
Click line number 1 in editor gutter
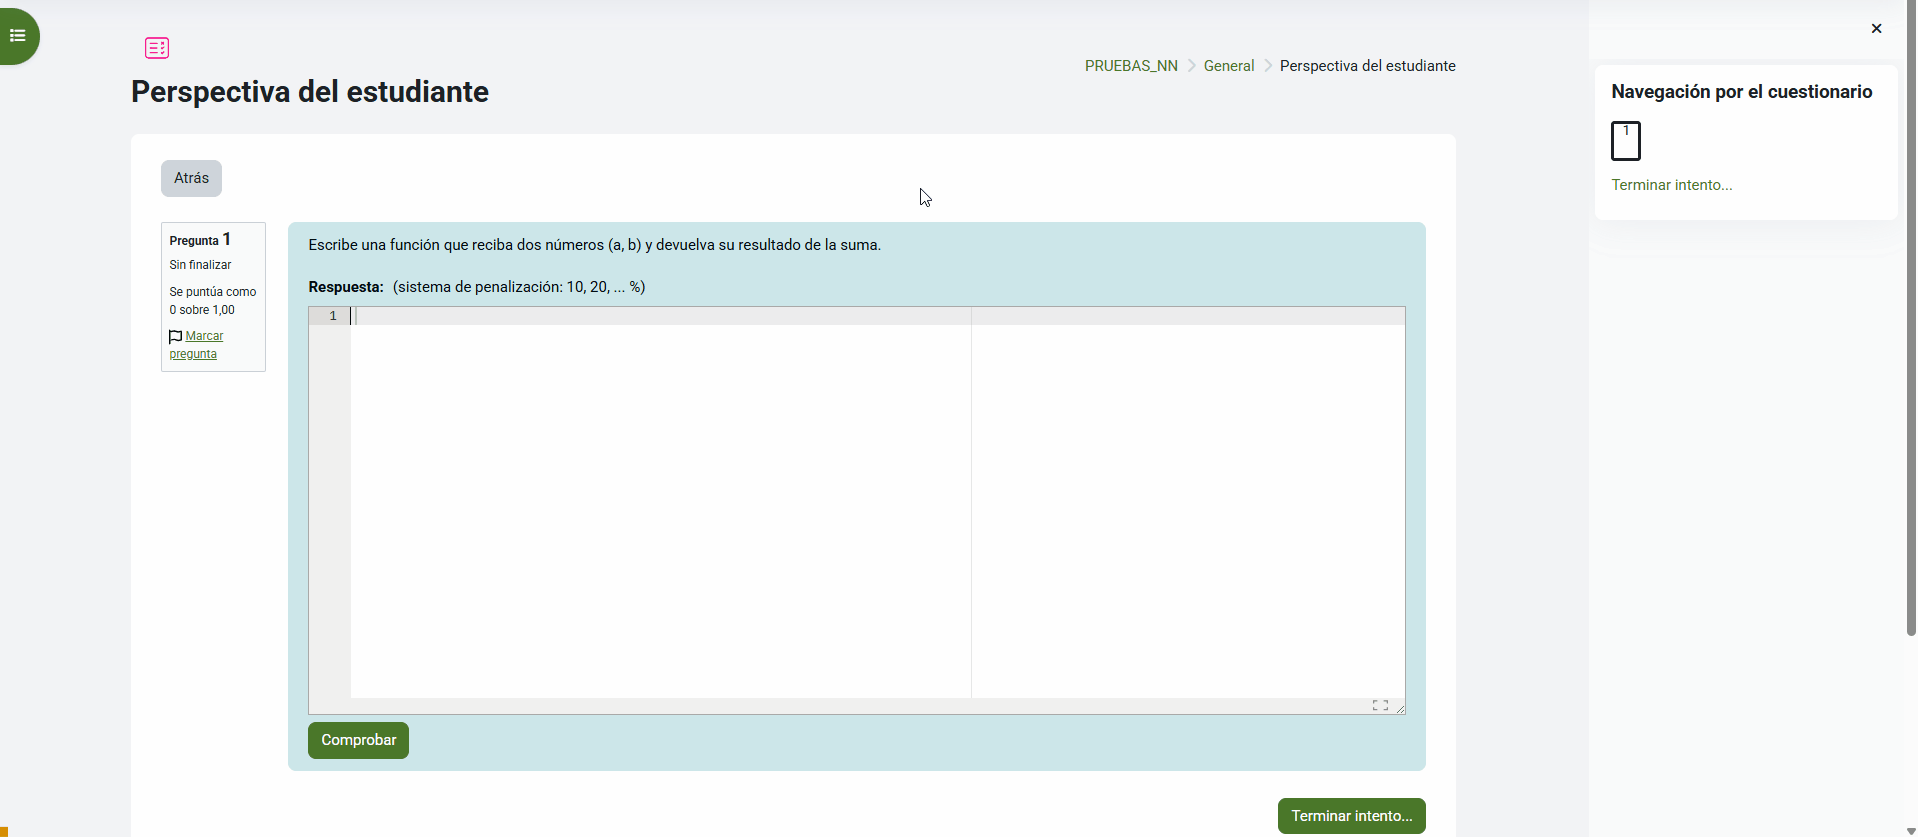pyautogui.click(x=332, y=316)
